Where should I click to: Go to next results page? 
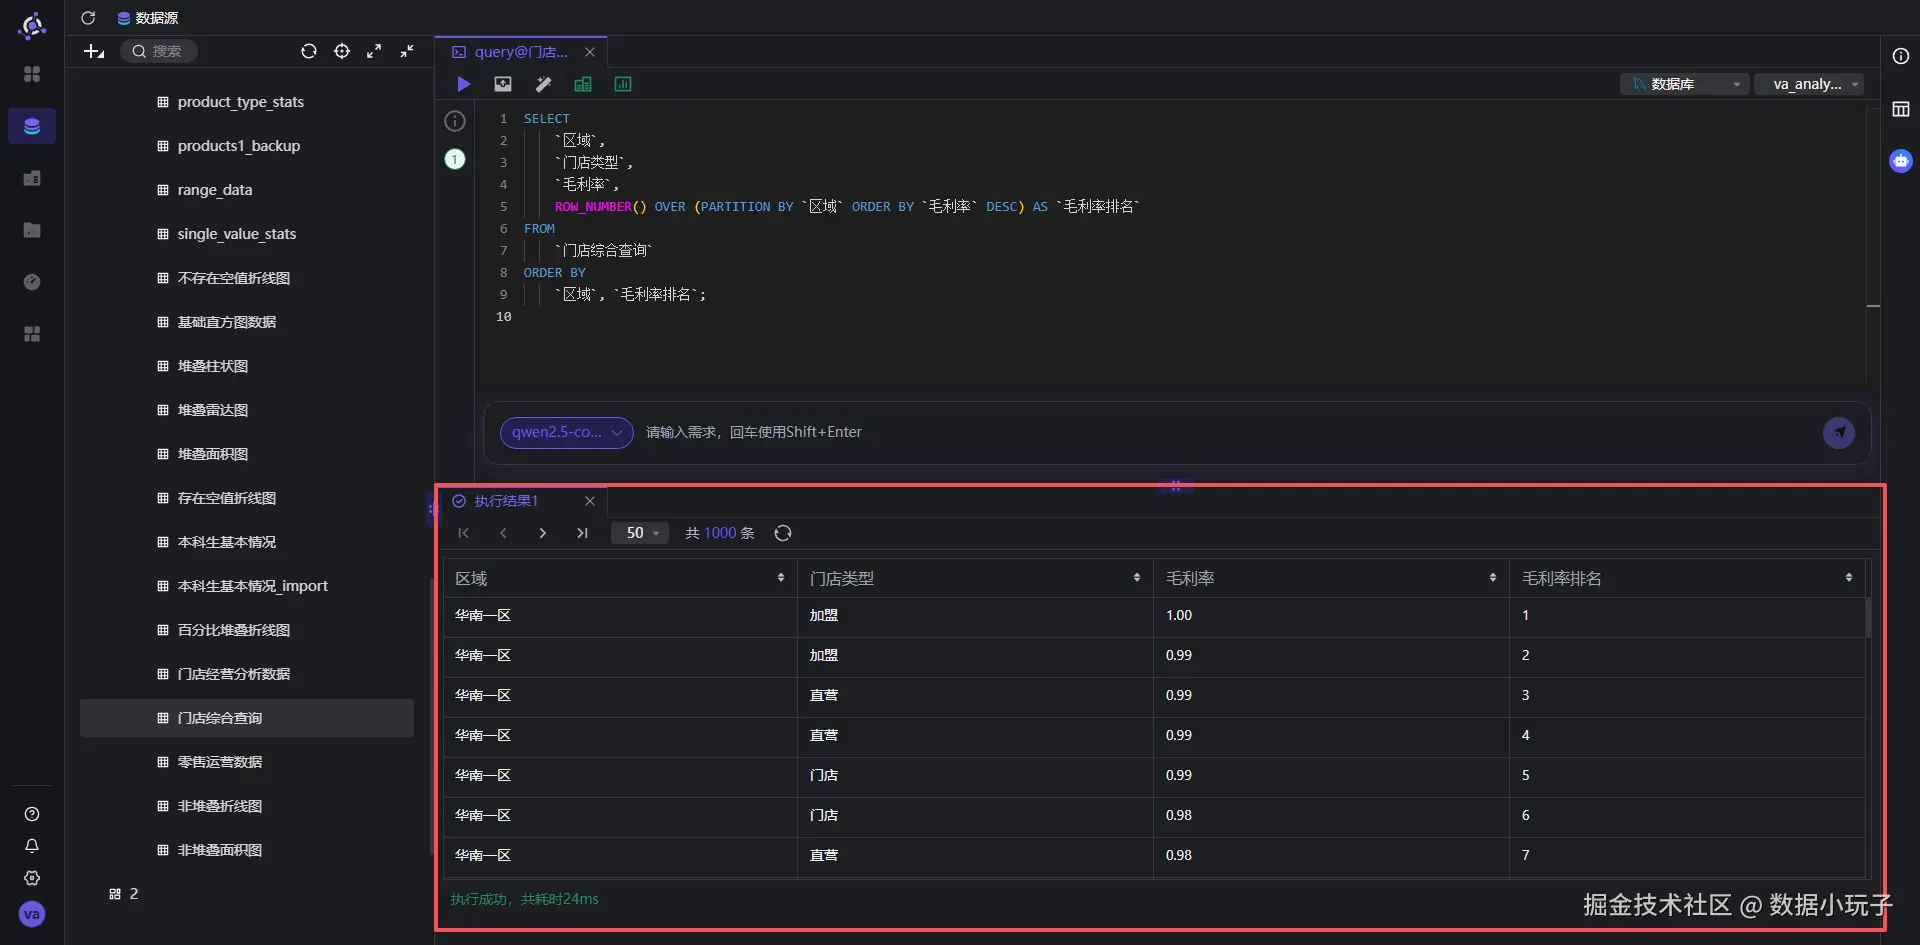pyautogui.click(x=542, y=533)
